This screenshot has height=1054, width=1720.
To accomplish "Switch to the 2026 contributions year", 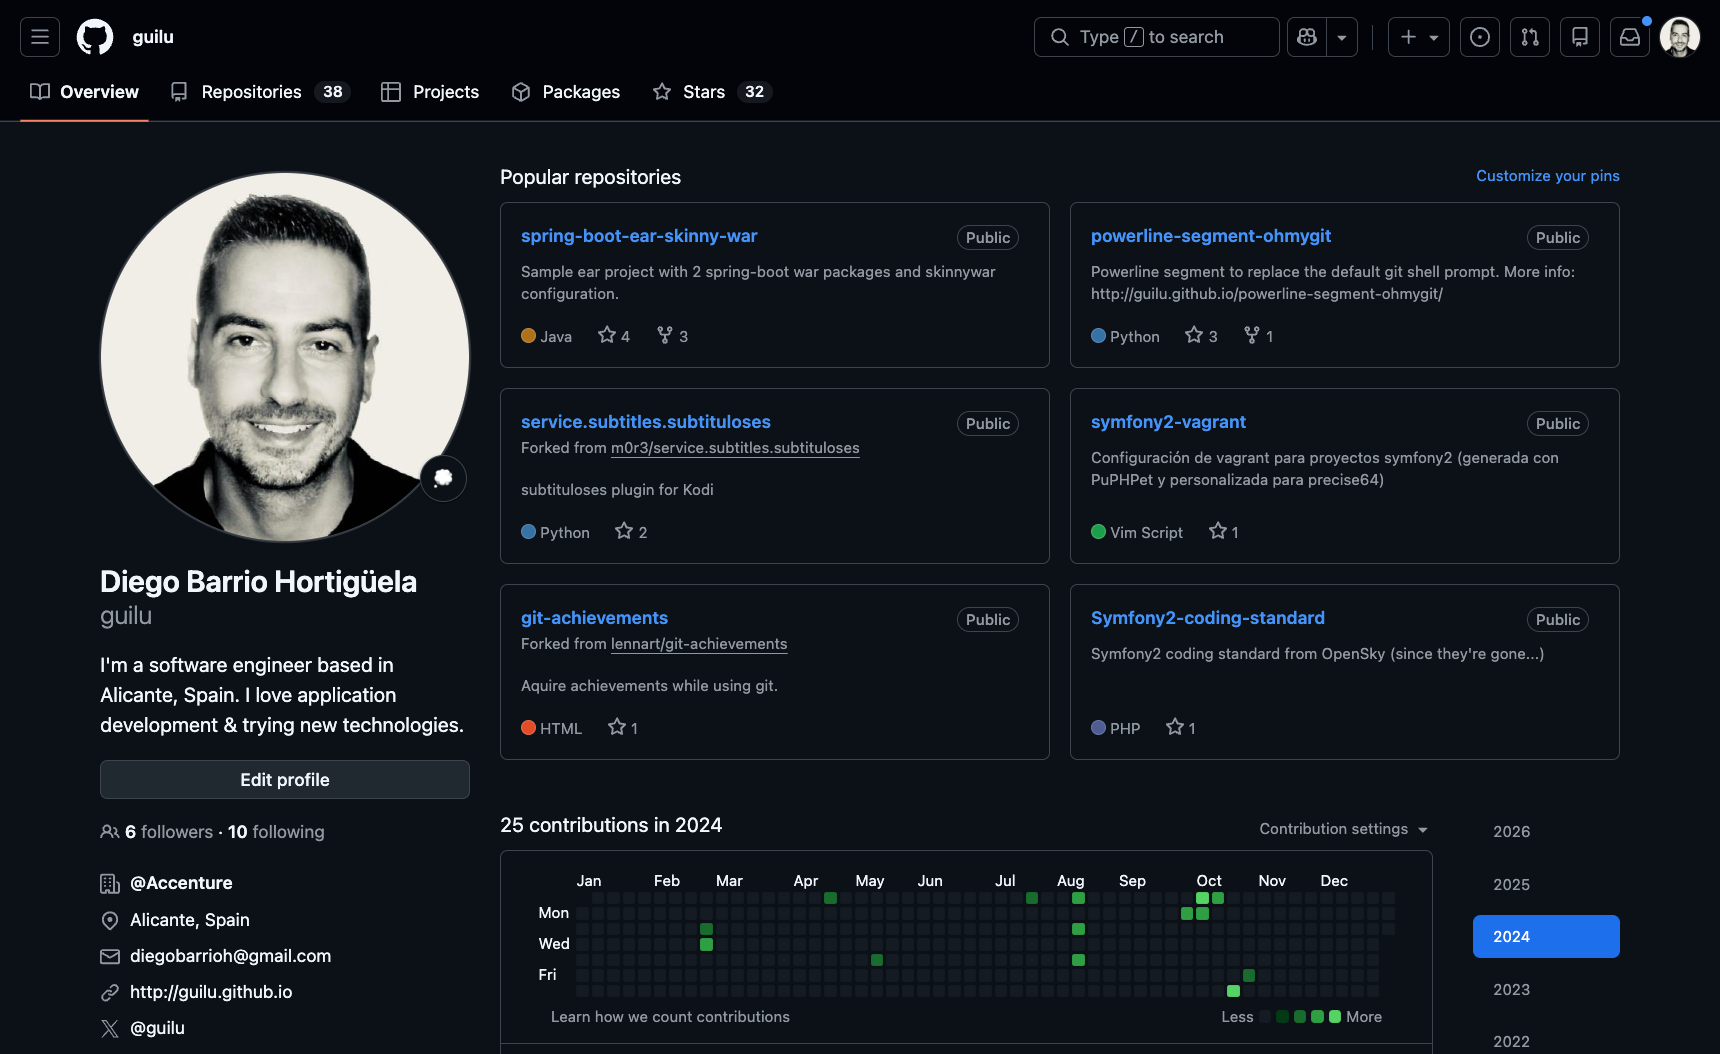I will [x=1511, y=831].
